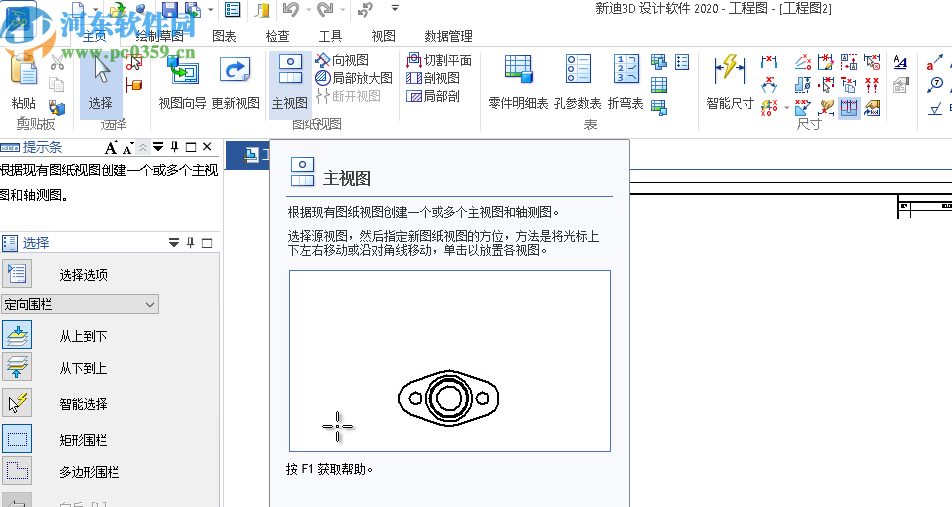Switch to the Tools (工具) tab
952x507 pixels.
coord(330,36)
